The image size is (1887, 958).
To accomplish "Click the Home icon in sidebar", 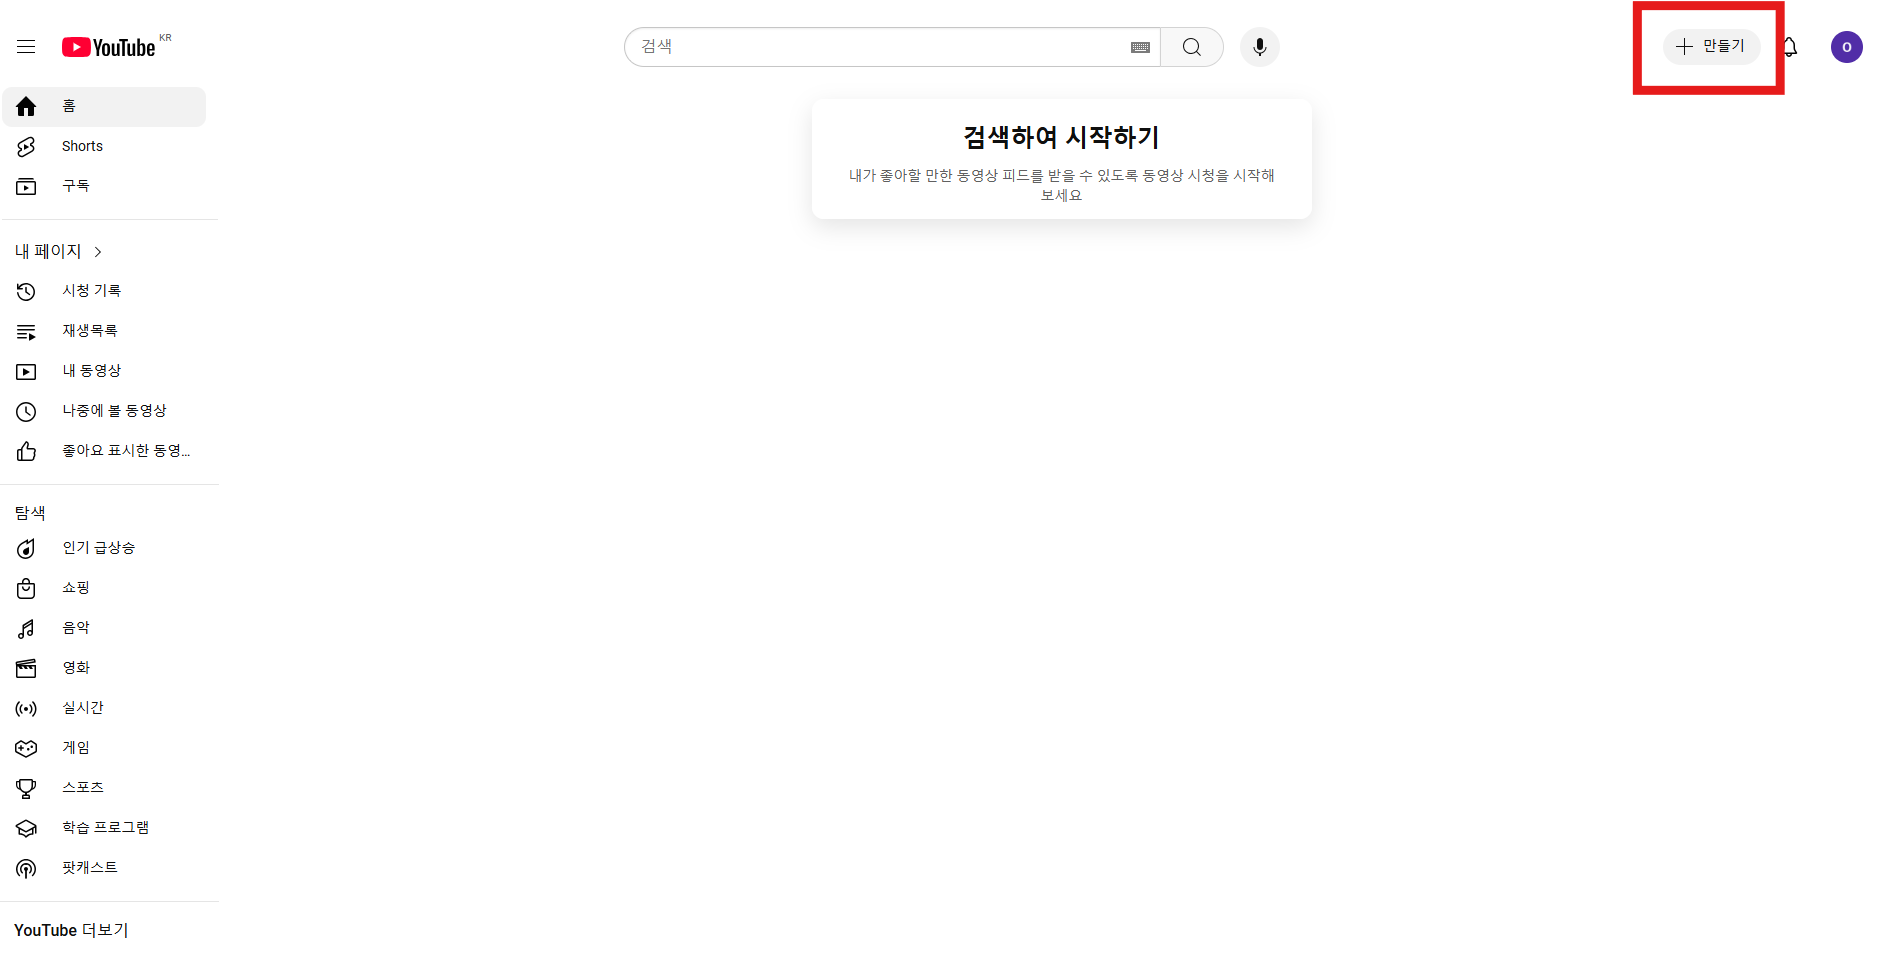I will click(26, 107).
